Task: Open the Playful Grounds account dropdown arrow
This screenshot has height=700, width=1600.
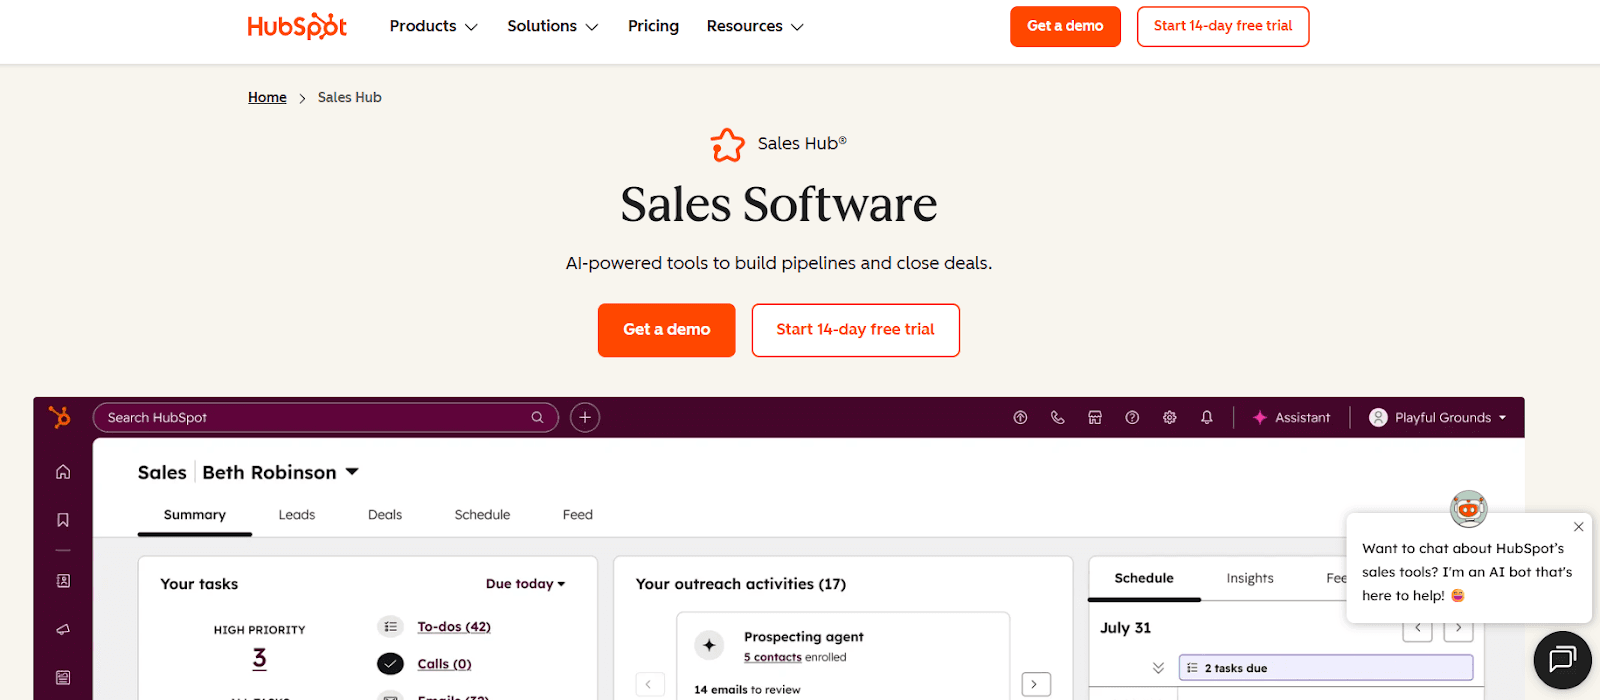Action: (1502, 417)
